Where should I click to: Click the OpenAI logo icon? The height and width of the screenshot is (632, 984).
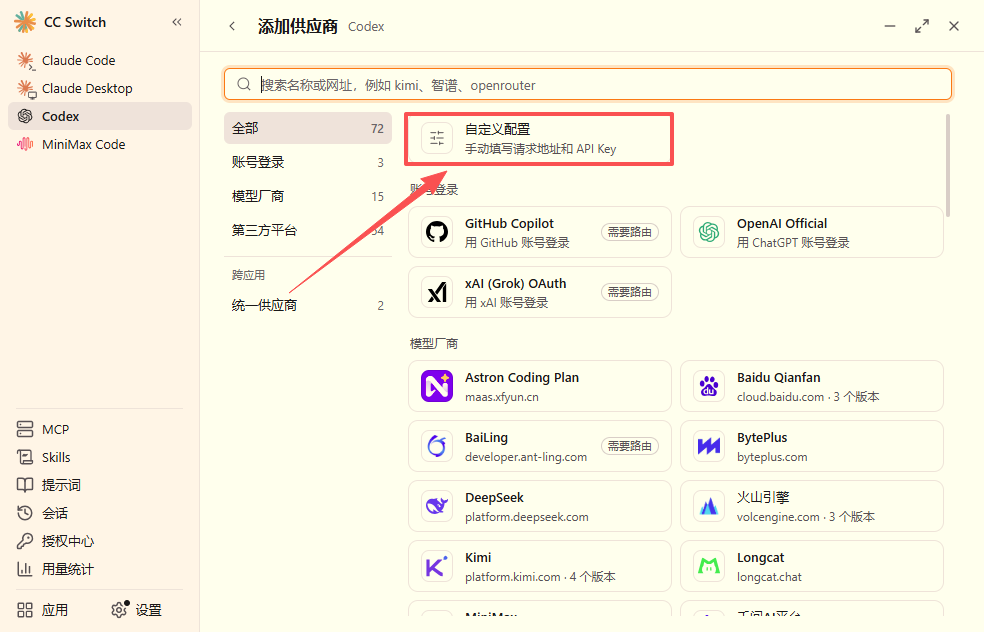(x=709, y=232)
